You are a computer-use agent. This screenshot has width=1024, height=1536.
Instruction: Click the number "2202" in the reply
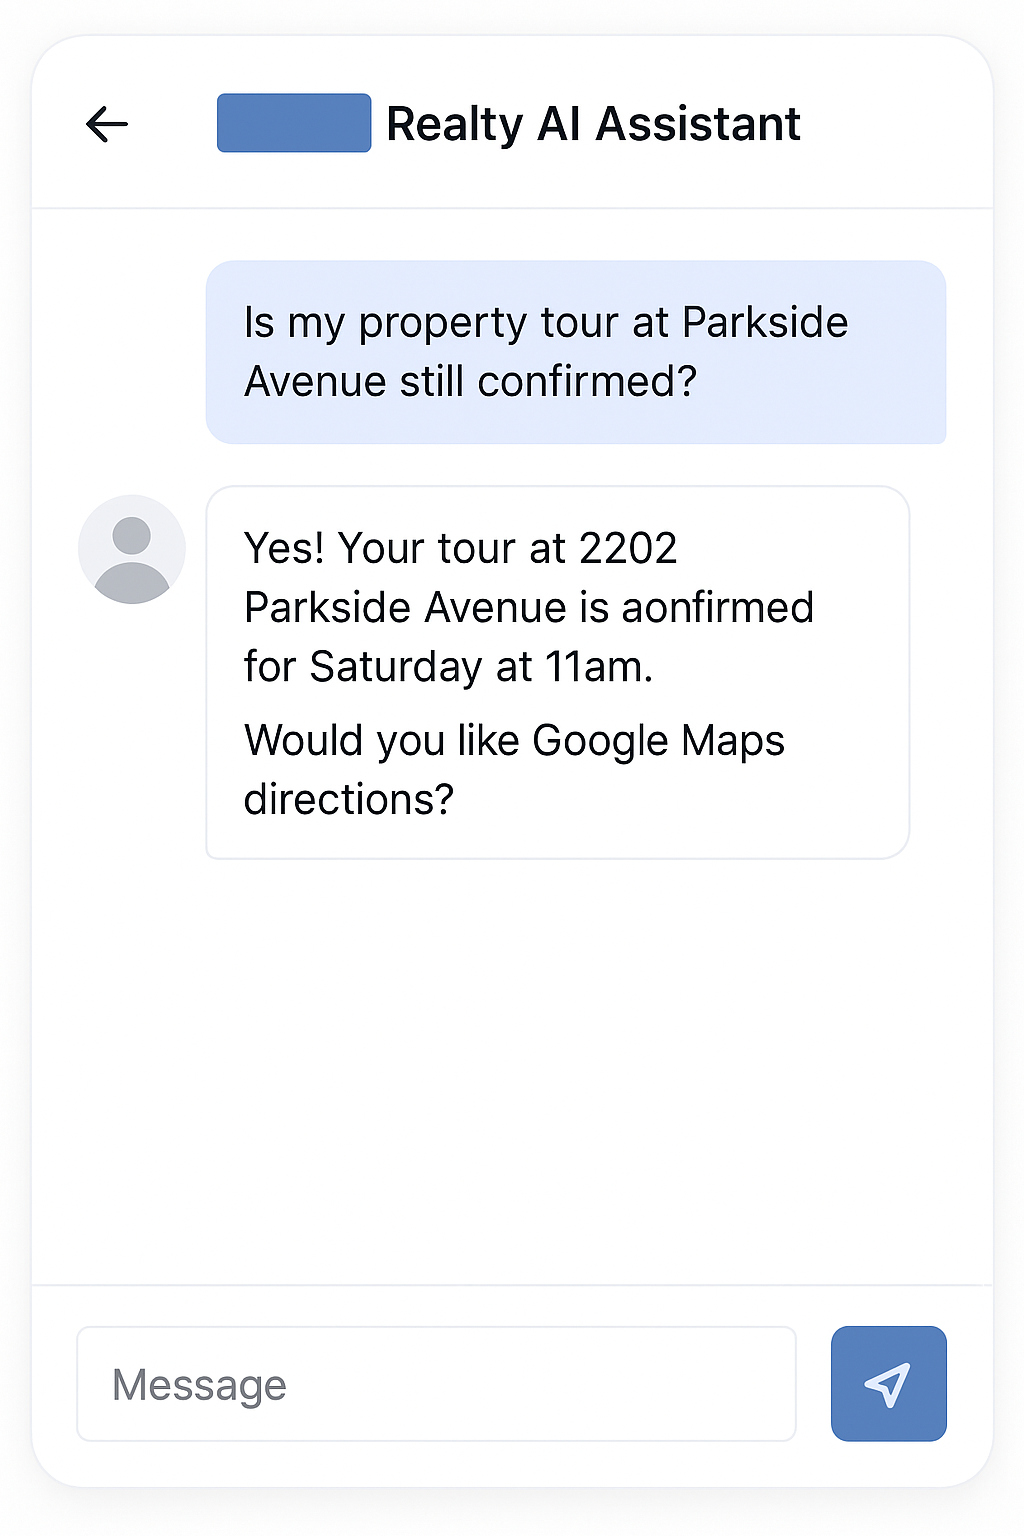[x=628, y=548]
